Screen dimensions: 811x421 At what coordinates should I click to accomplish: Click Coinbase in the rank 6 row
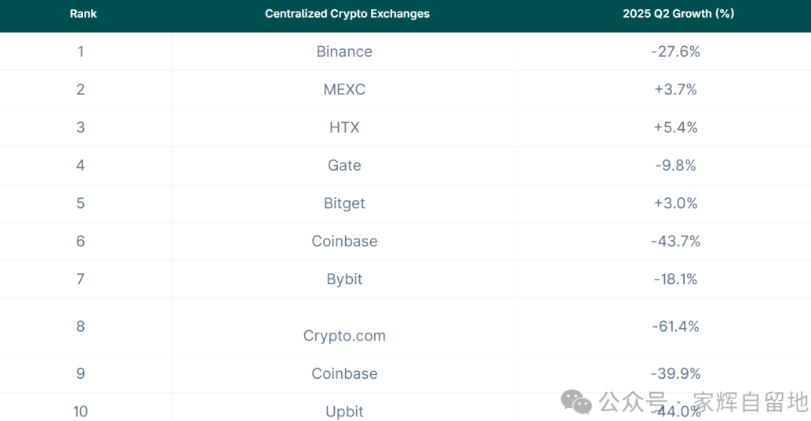(344, 241)
